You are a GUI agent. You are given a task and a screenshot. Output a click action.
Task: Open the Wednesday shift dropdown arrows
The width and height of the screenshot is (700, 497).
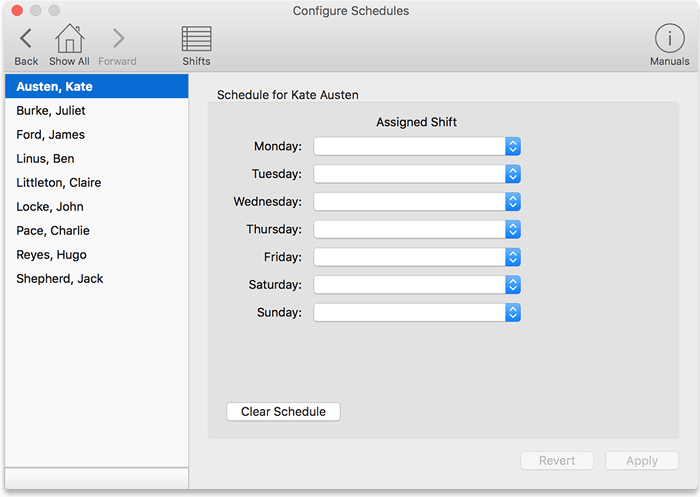(513, 202)
